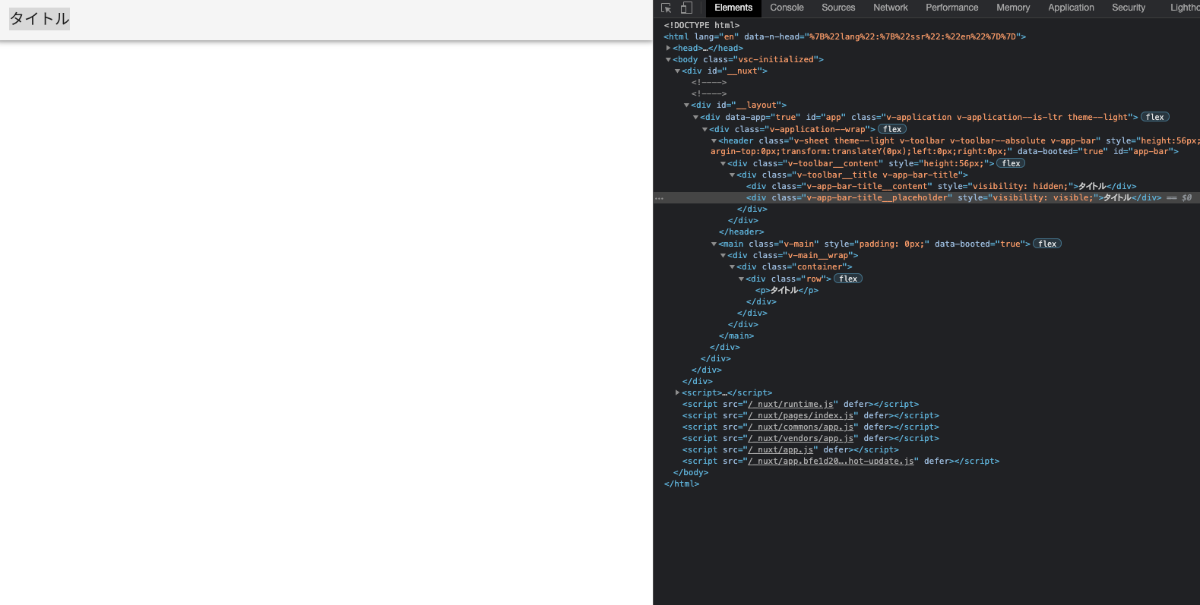Viewport: 1200px width, 605px height.
Task: Expand the collapsed script element
Action: (x=678, y=393)
